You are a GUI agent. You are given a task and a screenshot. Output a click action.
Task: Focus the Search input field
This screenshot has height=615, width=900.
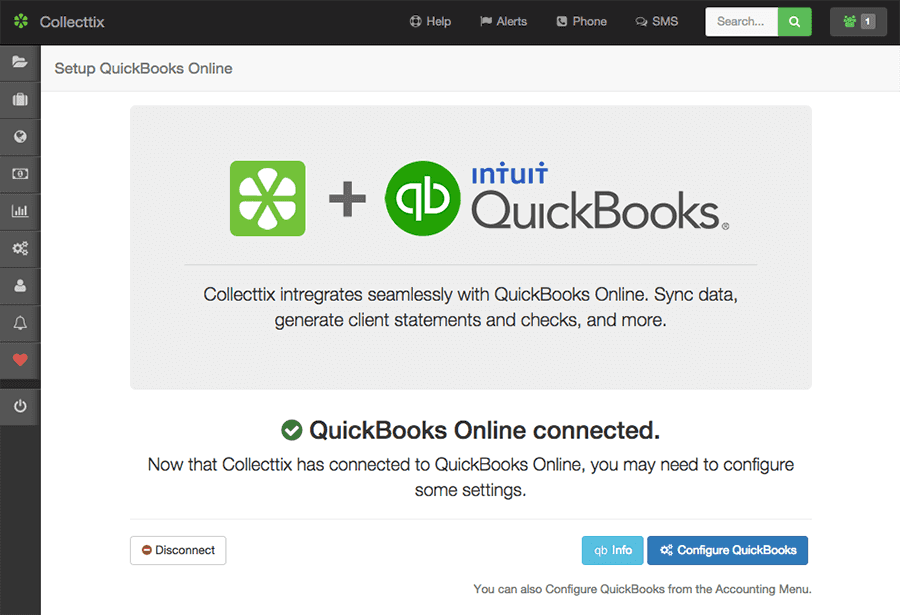pos(742,22)
